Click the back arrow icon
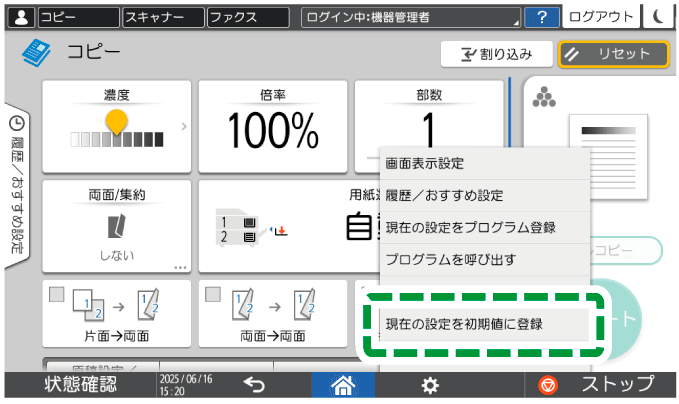The height and width of the screenshot is (404, 679). click(254, 385)
